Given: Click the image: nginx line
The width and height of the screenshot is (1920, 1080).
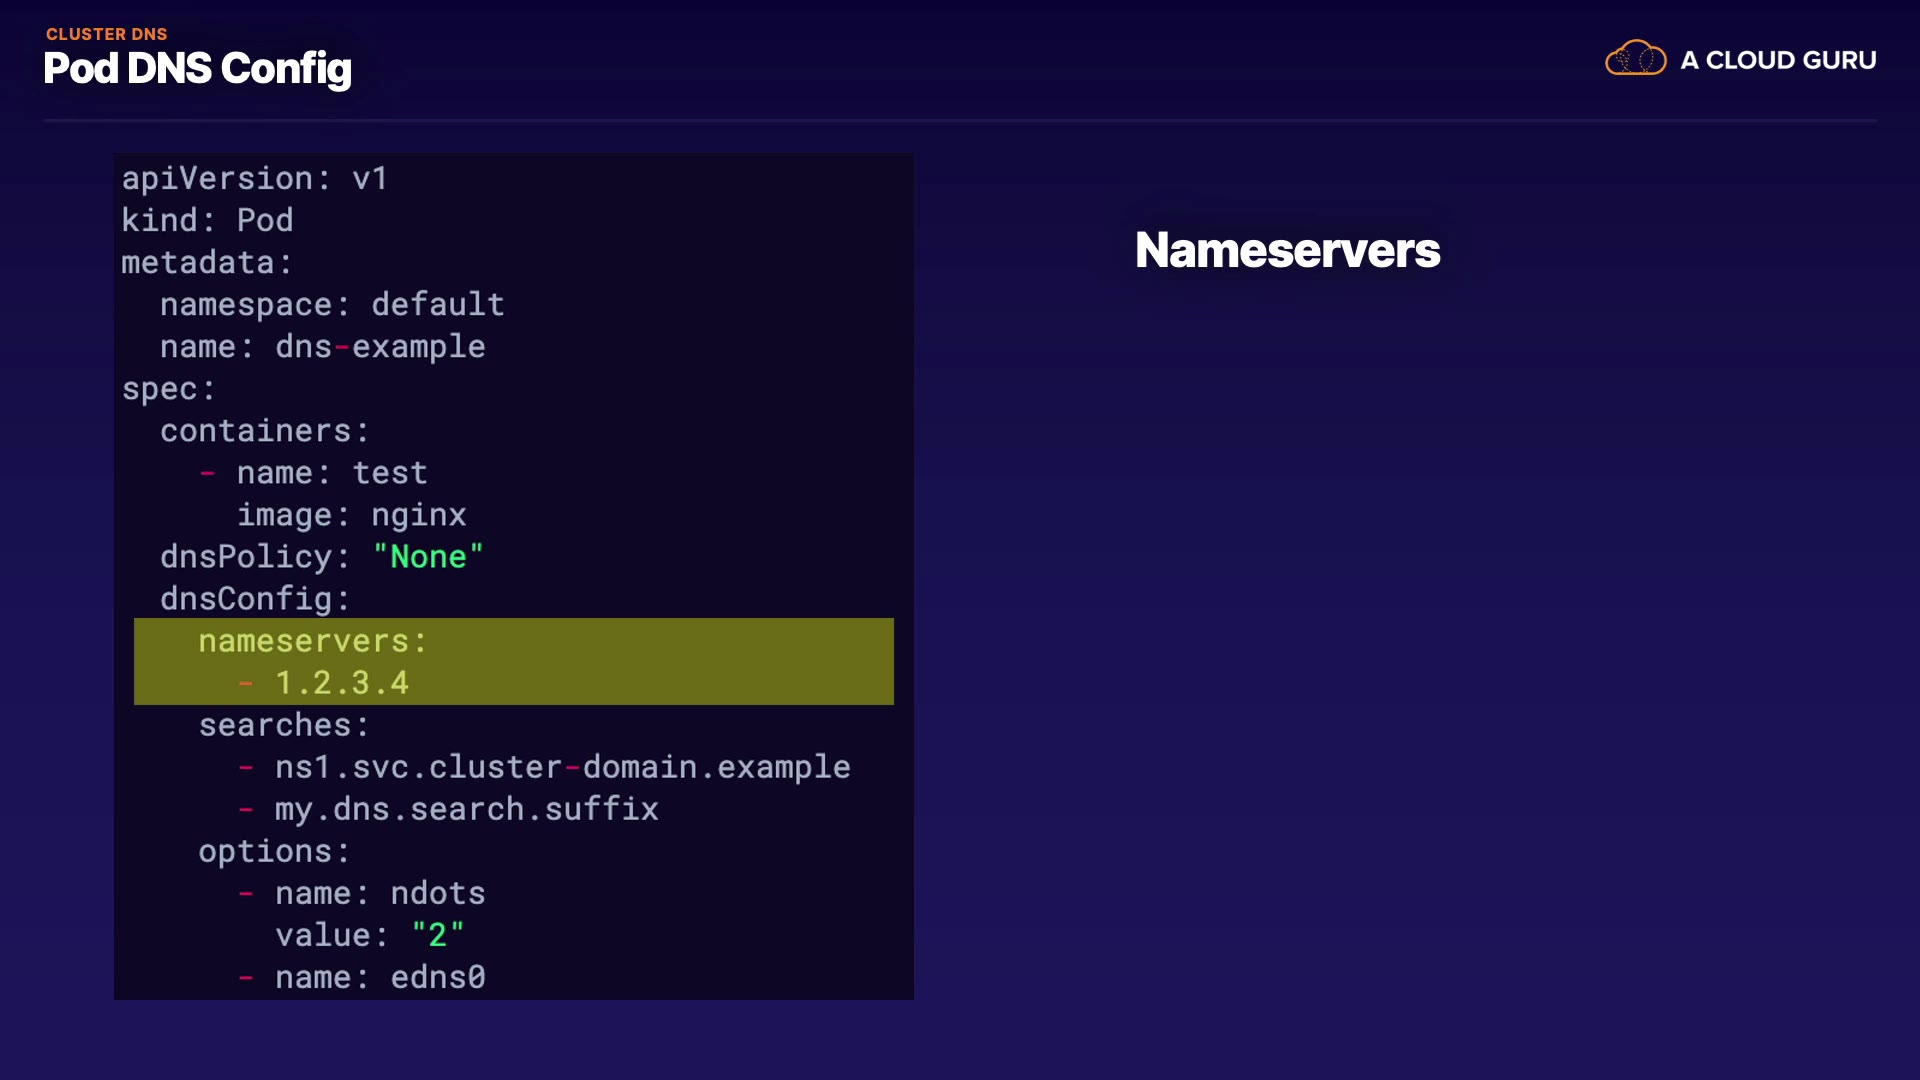Looking at the screenshot, I should (351, 515).
